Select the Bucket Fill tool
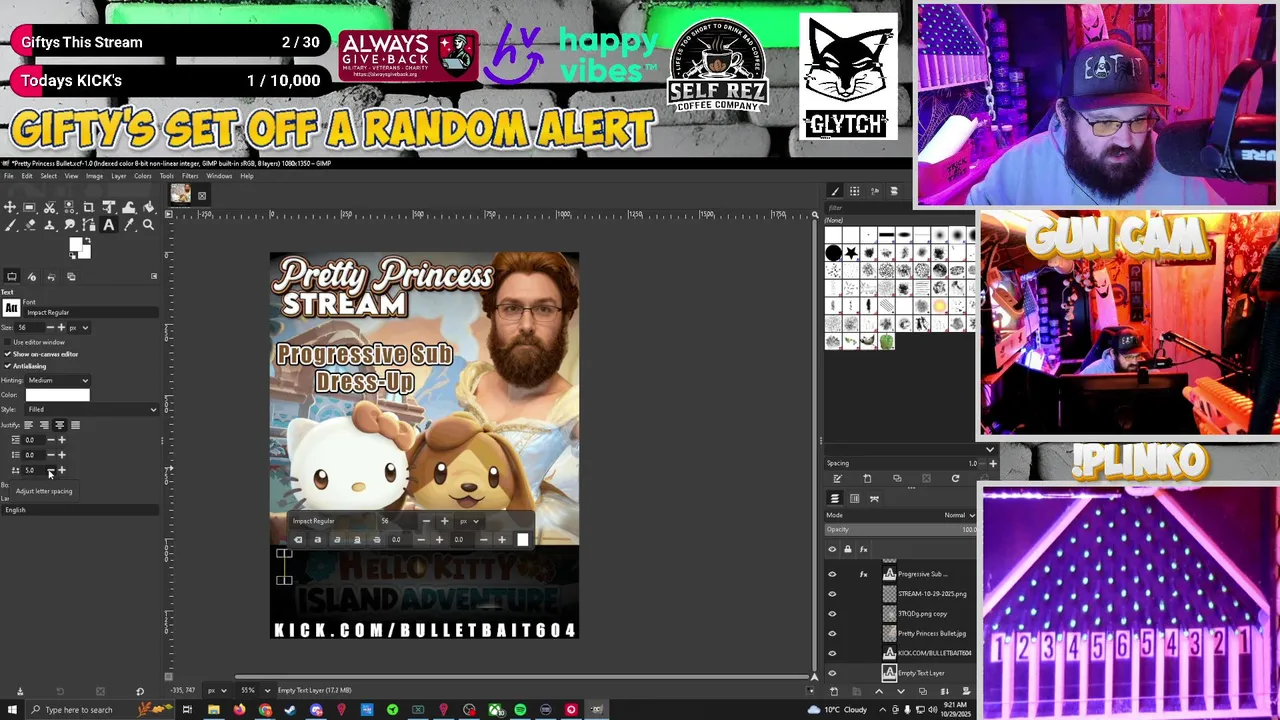The image size is (1280, 720). tap(148, 207)
